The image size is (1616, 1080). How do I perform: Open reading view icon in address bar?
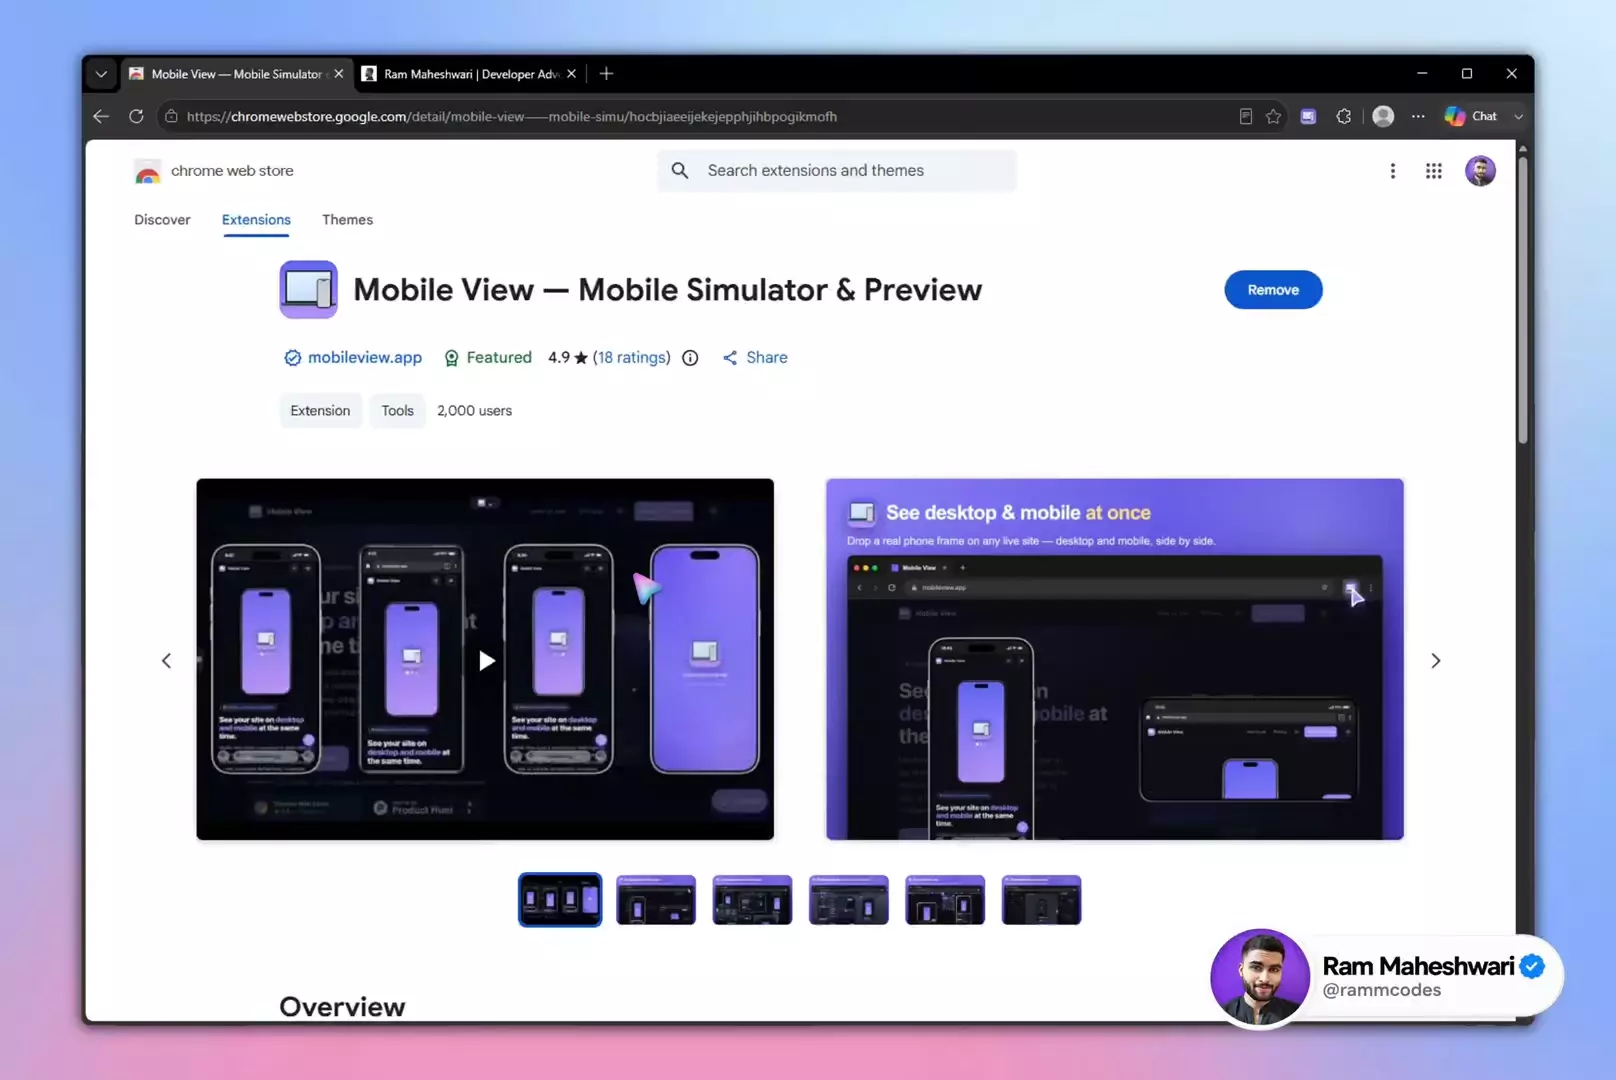click(x=1245, y=116)
